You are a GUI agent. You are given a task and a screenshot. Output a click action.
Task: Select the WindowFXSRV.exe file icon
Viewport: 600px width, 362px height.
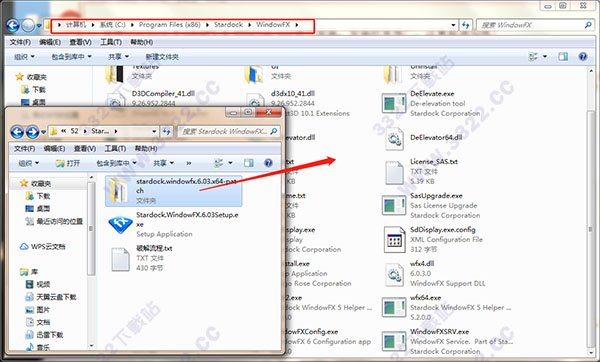393,341
